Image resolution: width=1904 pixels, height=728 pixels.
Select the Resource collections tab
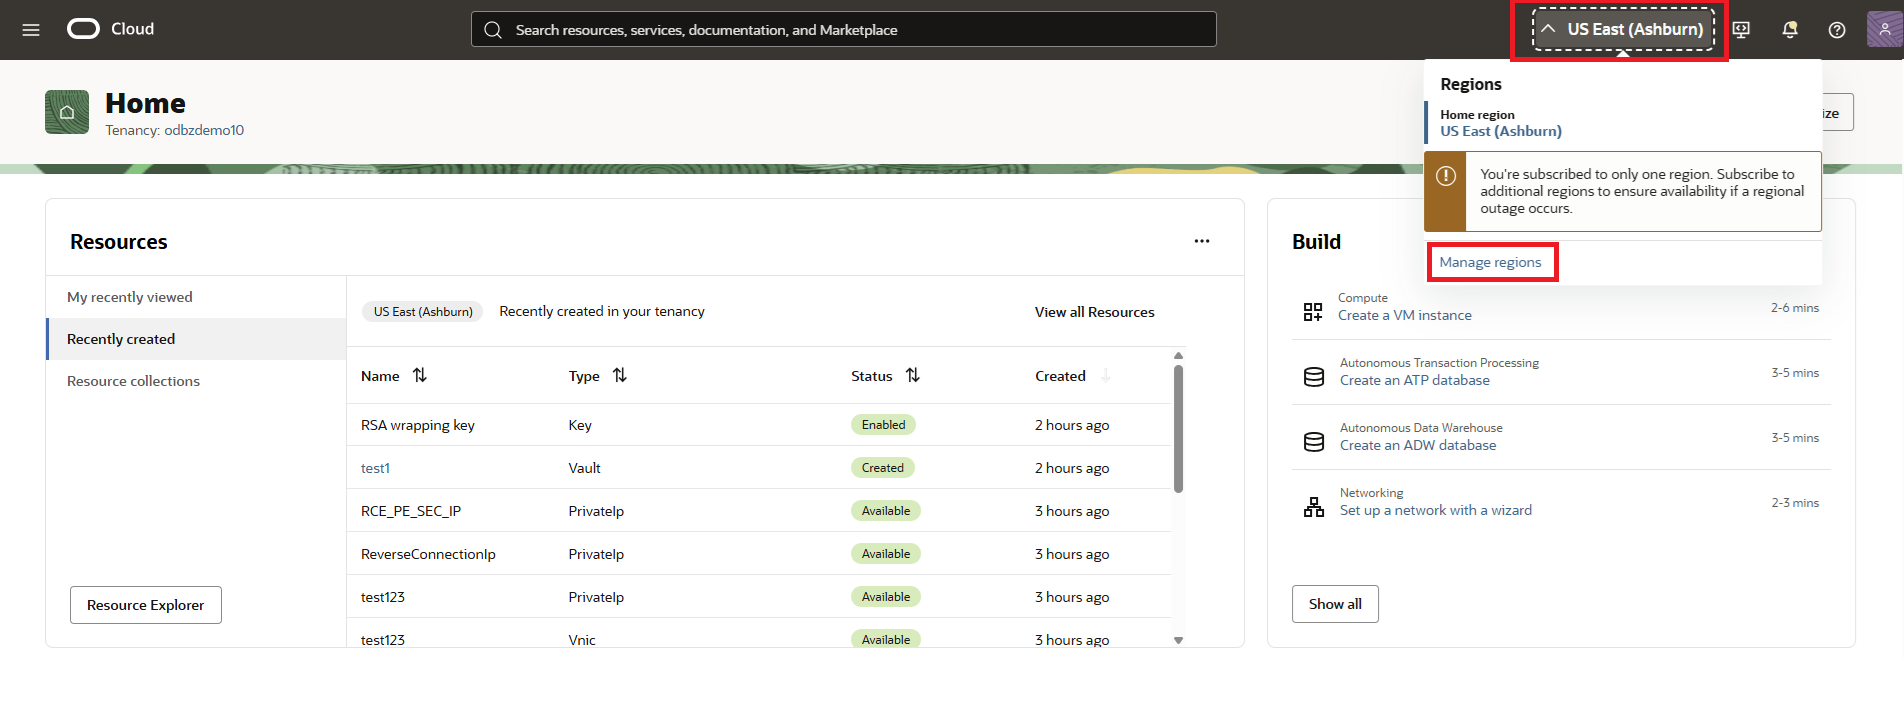point(133,381)
